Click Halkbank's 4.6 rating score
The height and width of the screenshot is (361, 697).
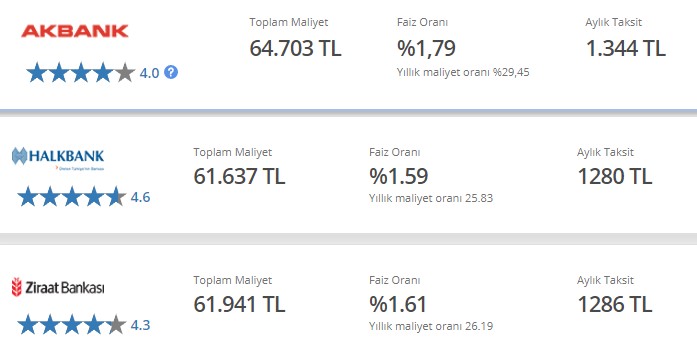tap(140, 197)
